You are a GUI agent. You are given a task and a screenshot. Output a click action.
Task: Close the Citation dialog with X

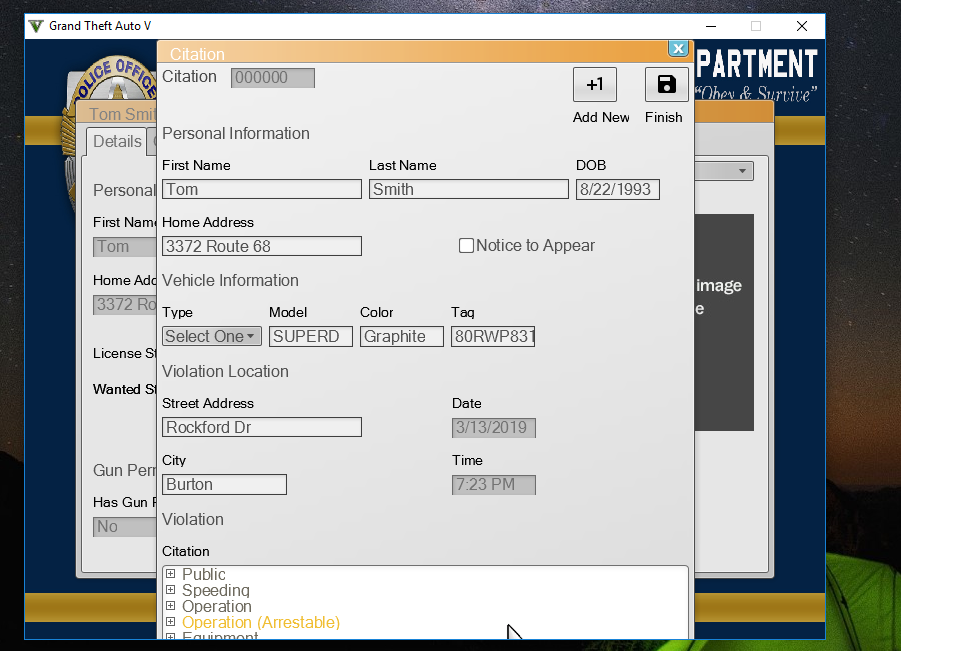[x=678, y=48]
